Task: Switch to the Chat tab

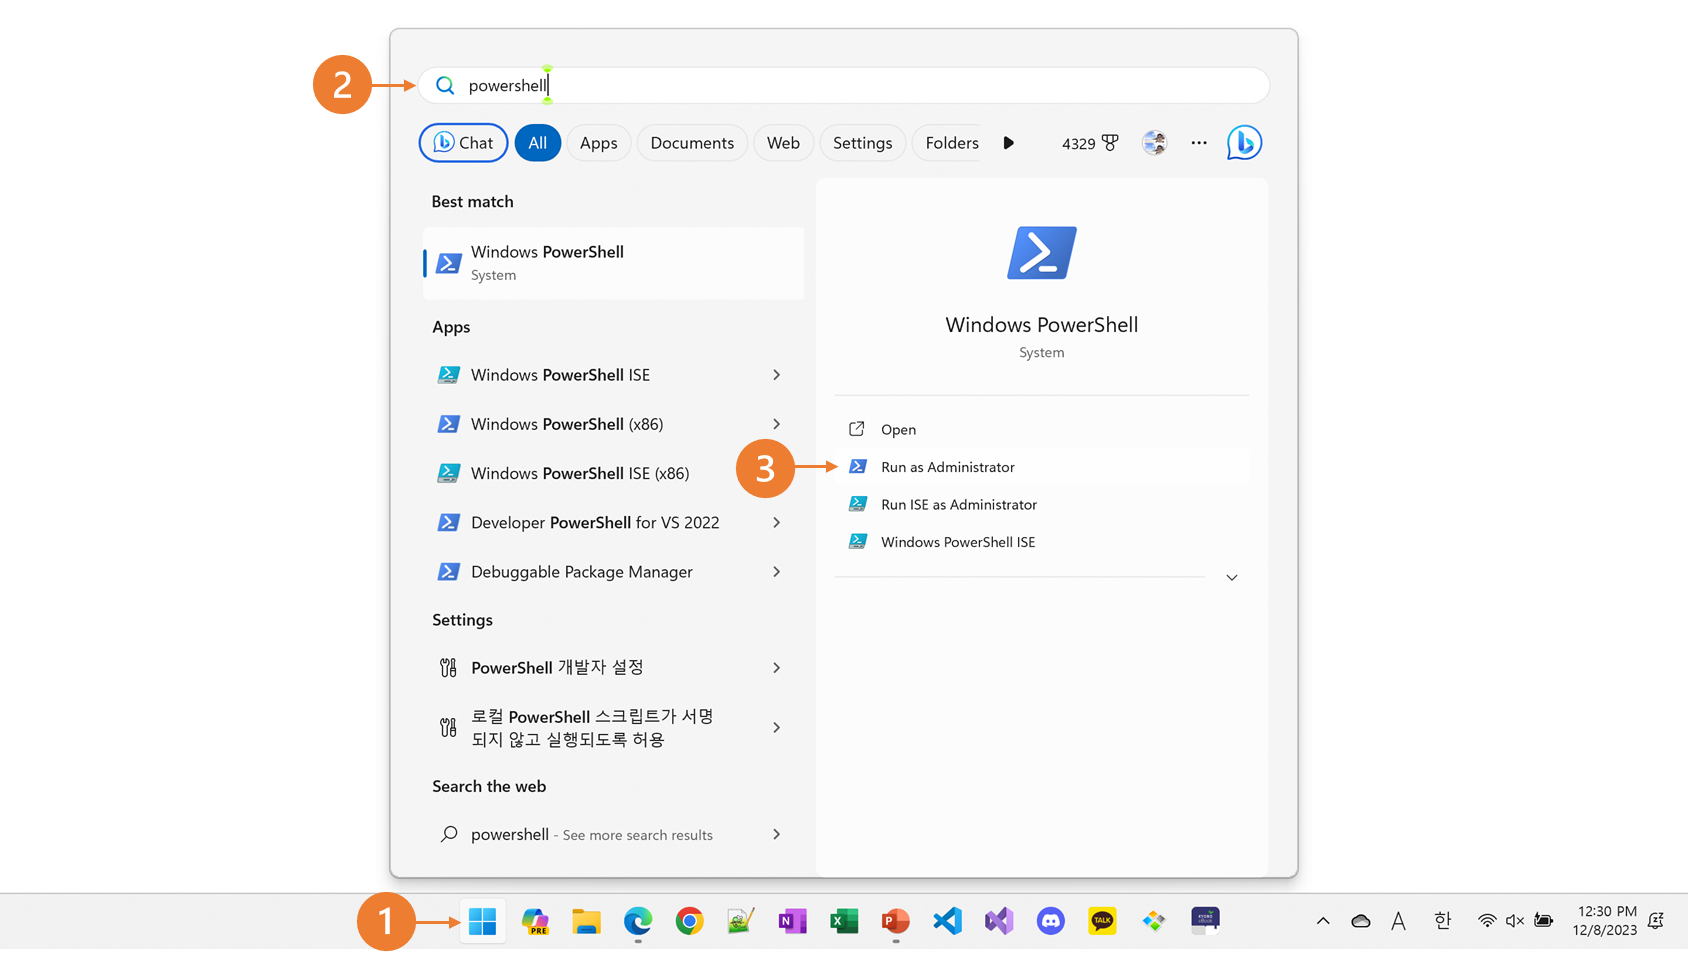Action: point(463,143)
